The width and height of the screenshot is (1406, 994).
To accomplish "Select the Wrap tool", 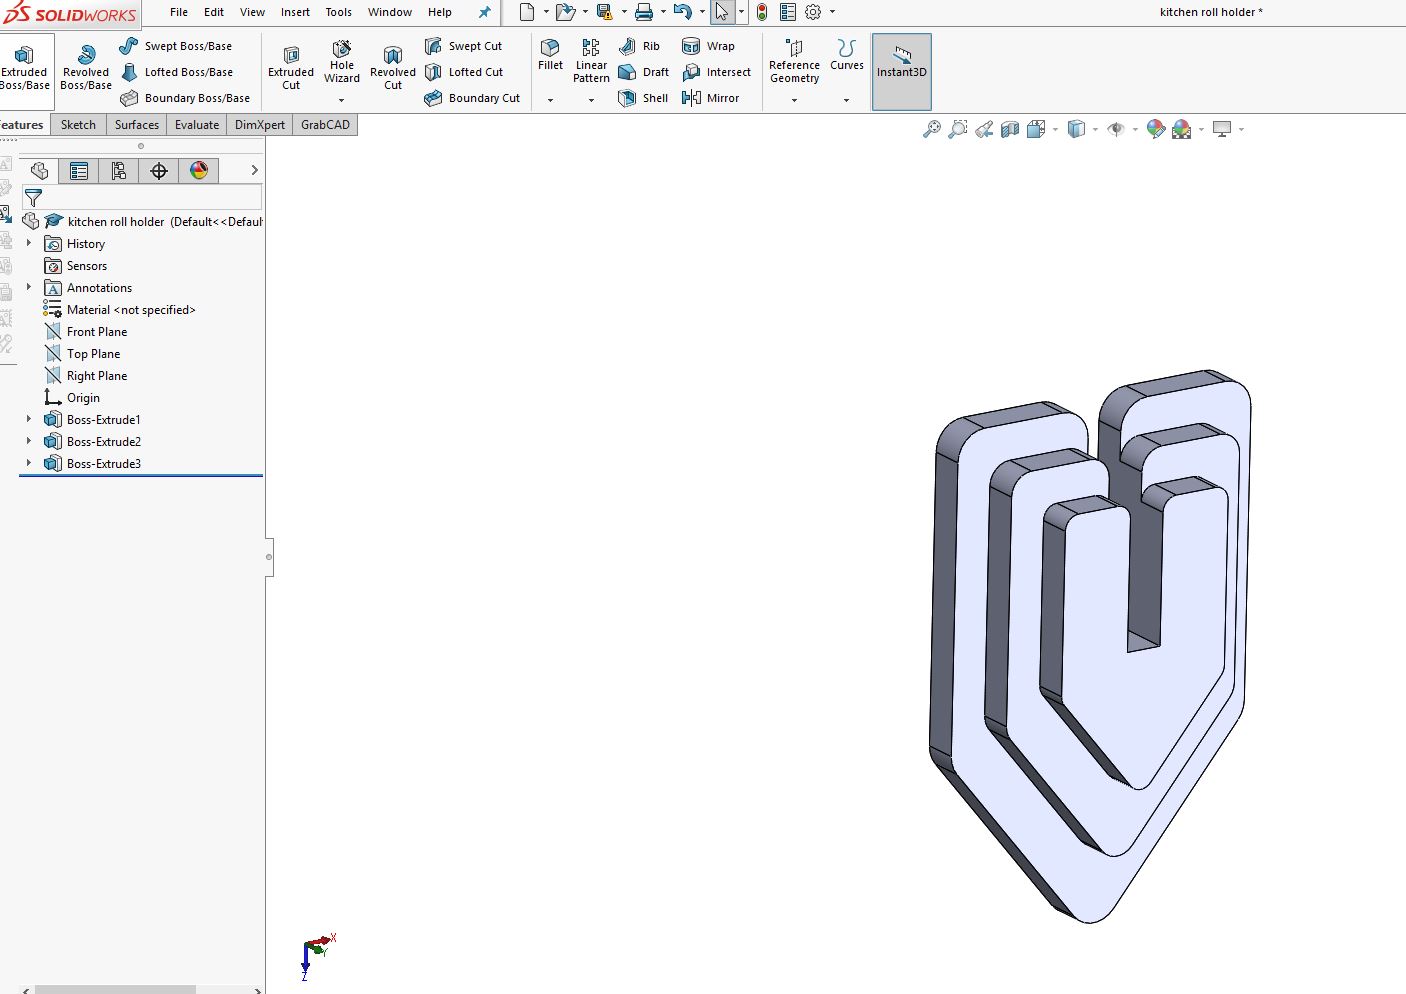I will (708, 46).
